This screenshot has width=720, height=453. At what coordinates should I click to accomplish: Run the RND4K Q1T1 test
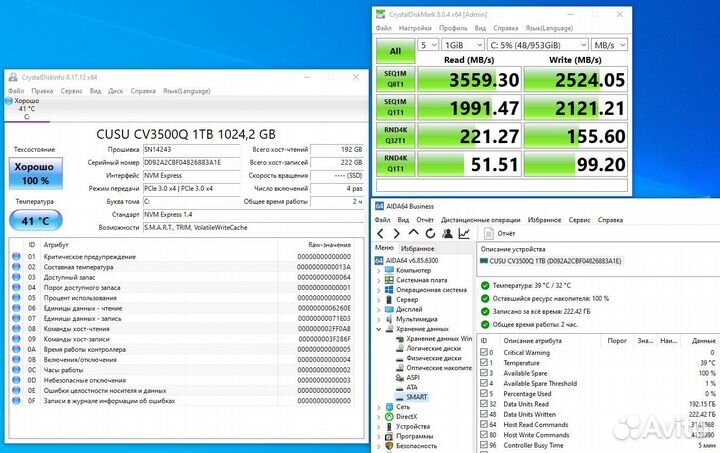coord(395,163)
